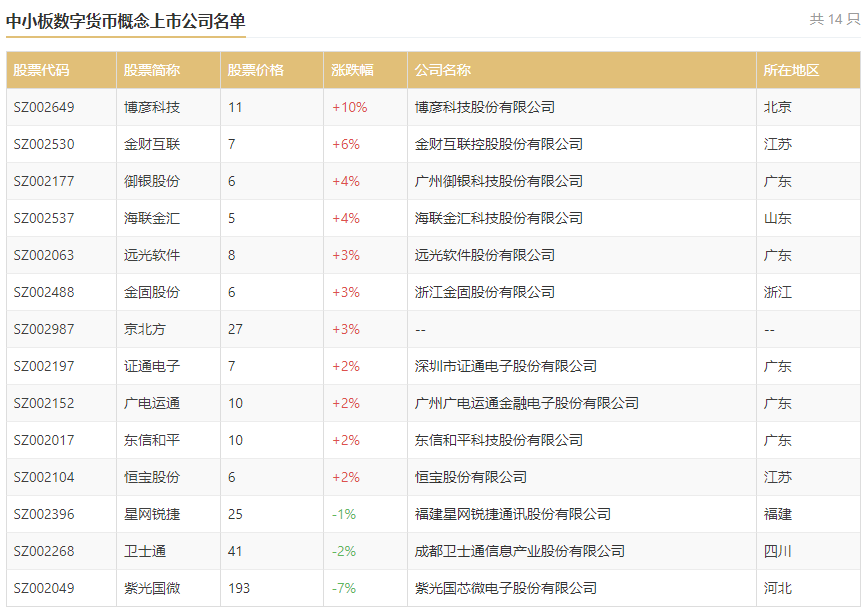Select stock code SZ002530
The image size is (863, 614).
[x=44, y=144]
